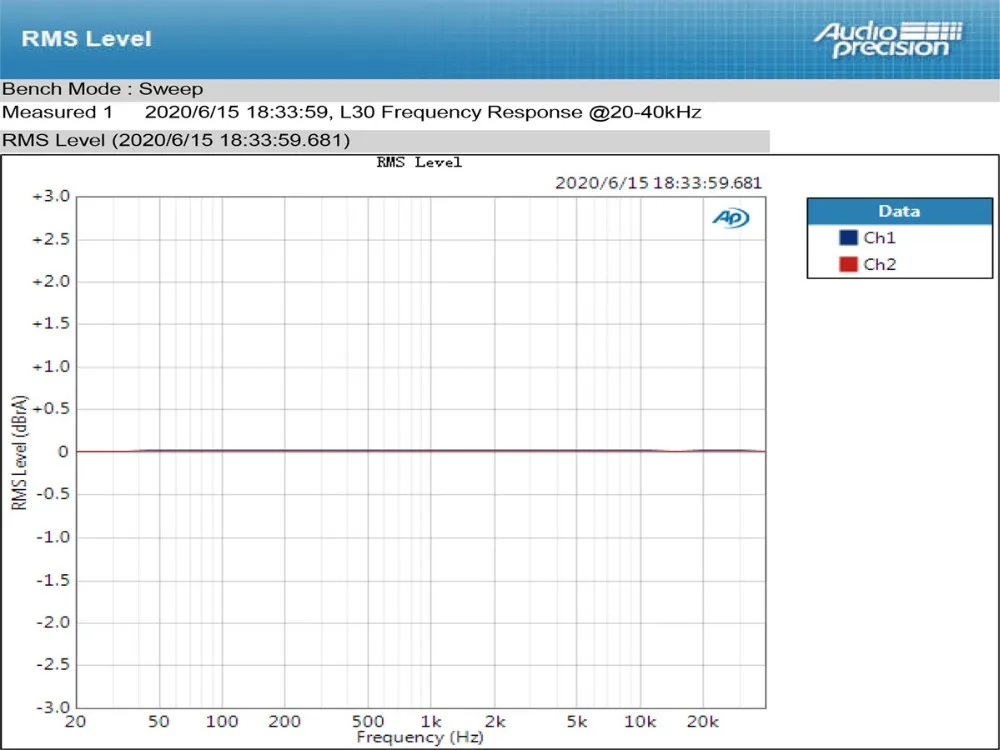
Task: Click the -1.5 y-axis value
Action: 53,580
